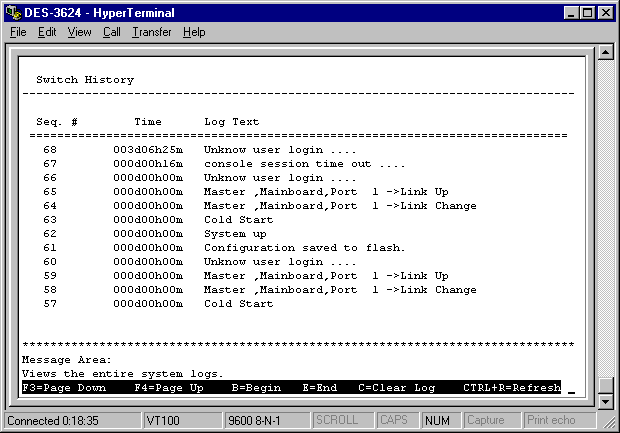Minimize the DES-3624 HyperTerminal window
This screenshot has width=620, height=433.
[x=572, y=12]
